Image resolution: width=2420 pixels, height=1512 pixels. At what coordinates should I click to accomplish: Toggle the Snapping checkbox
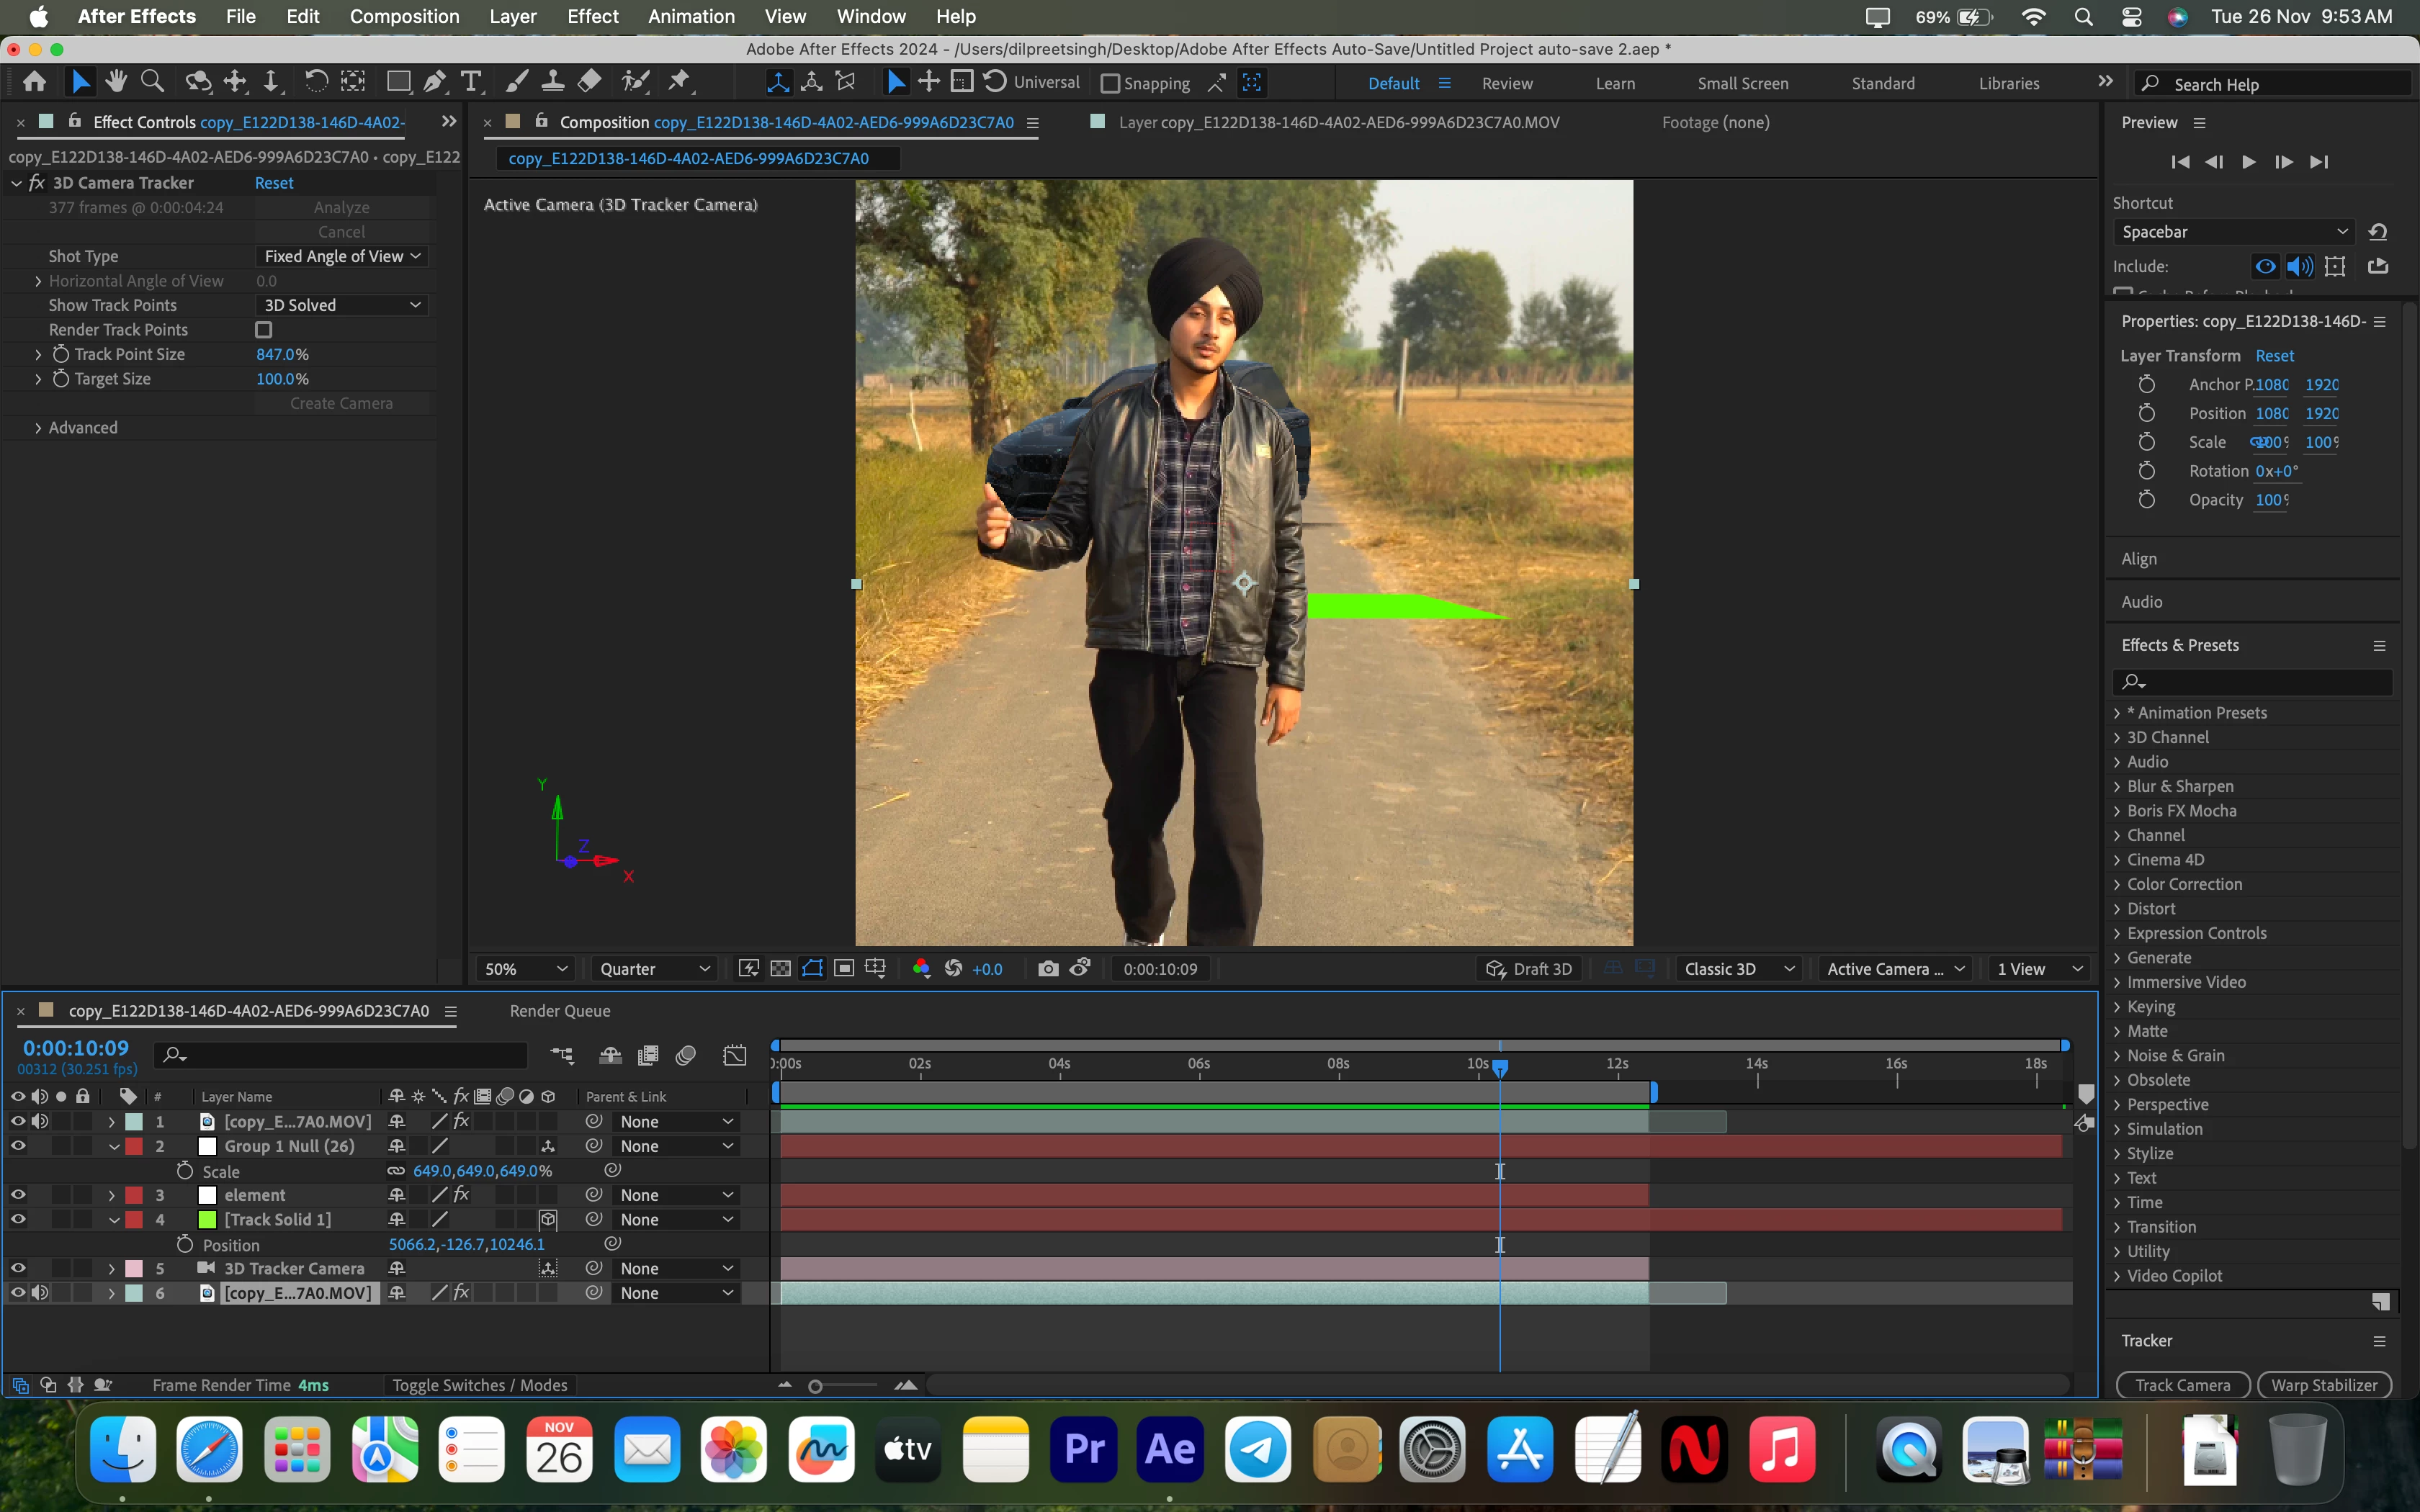click(1110, 84)
